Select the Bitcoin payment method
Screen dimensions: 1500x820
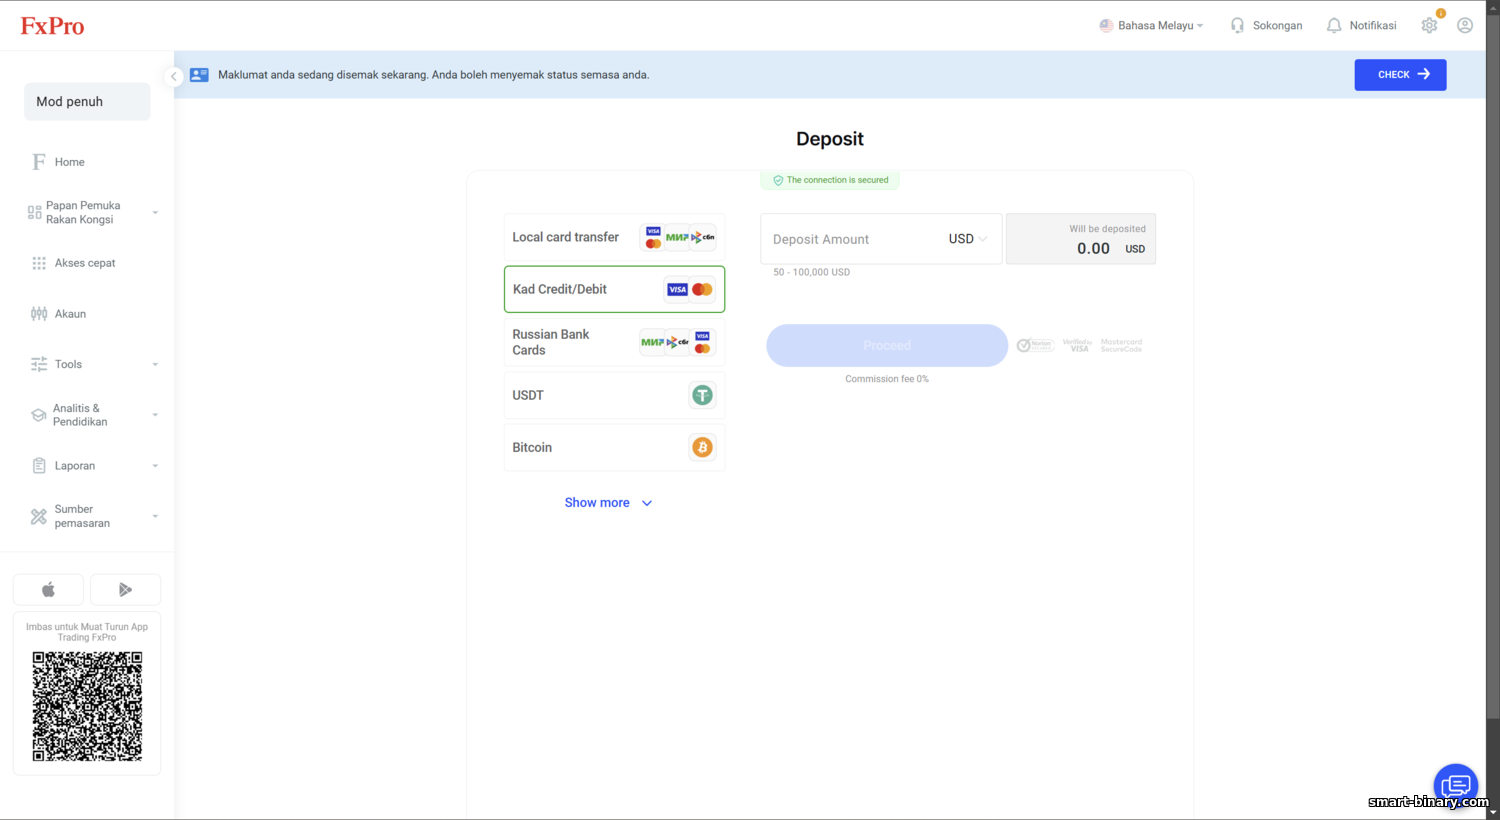(614, 447)
